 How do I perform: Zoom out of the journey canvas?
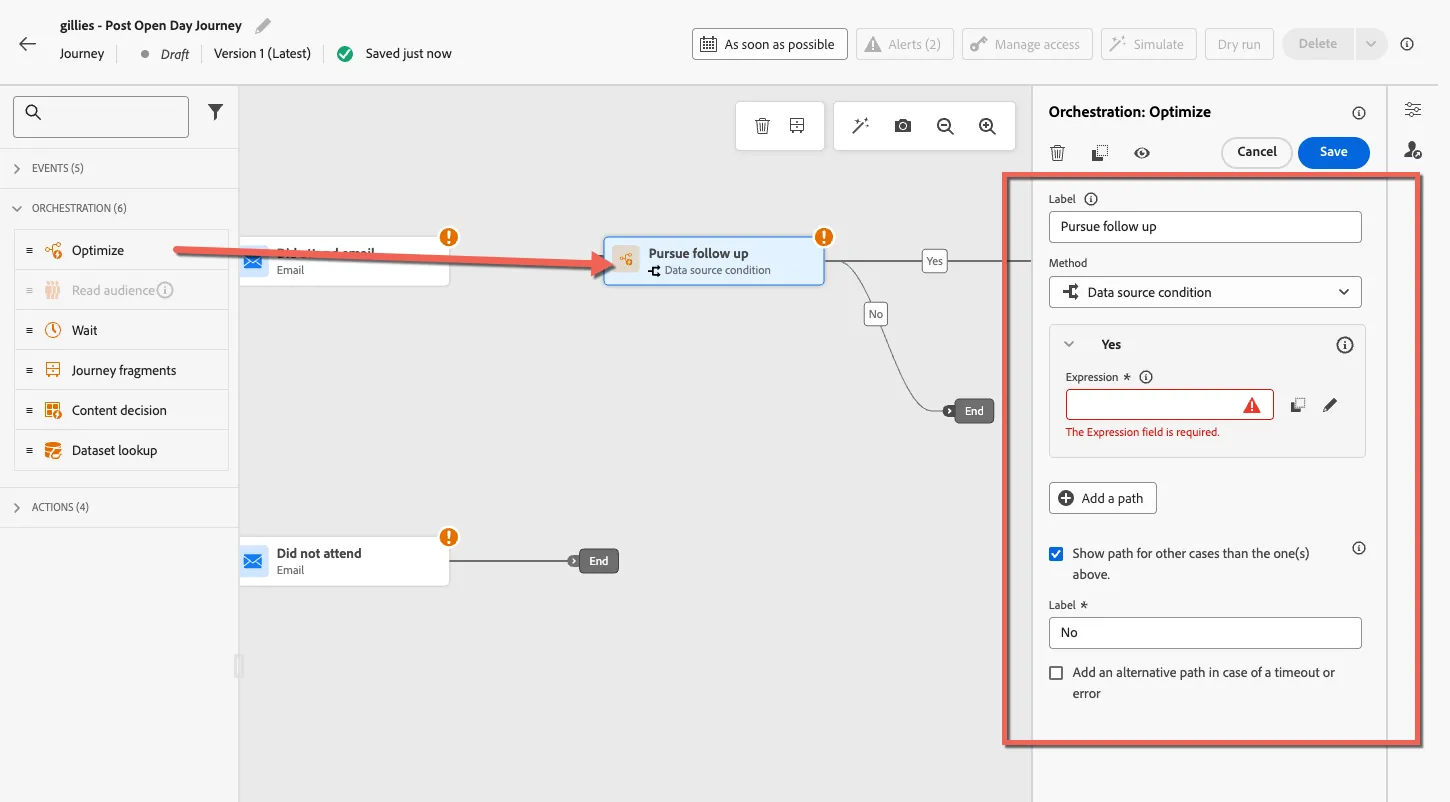point(945,126)
